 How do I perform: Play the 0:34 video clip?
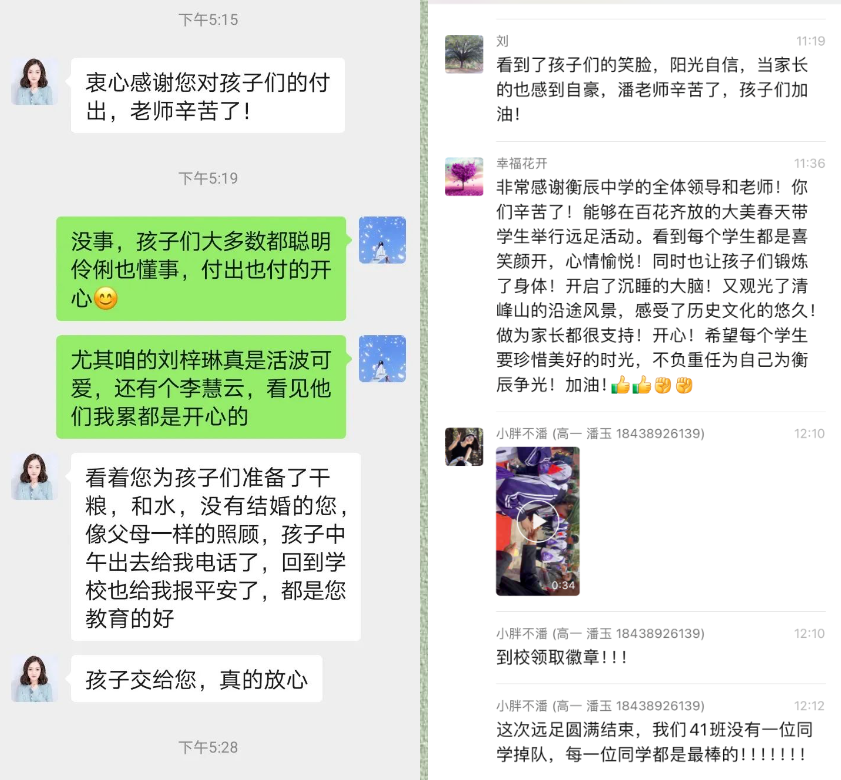click(537, 521)
